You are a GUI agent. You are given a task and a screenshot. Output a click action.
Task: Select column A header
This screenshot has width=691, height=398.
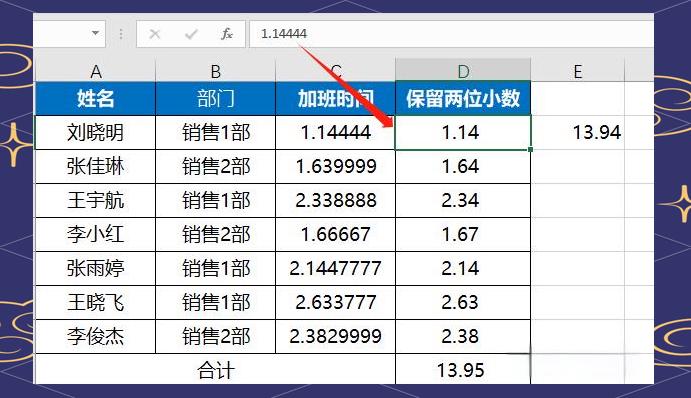pyautogui.click(x=95, y=71)
